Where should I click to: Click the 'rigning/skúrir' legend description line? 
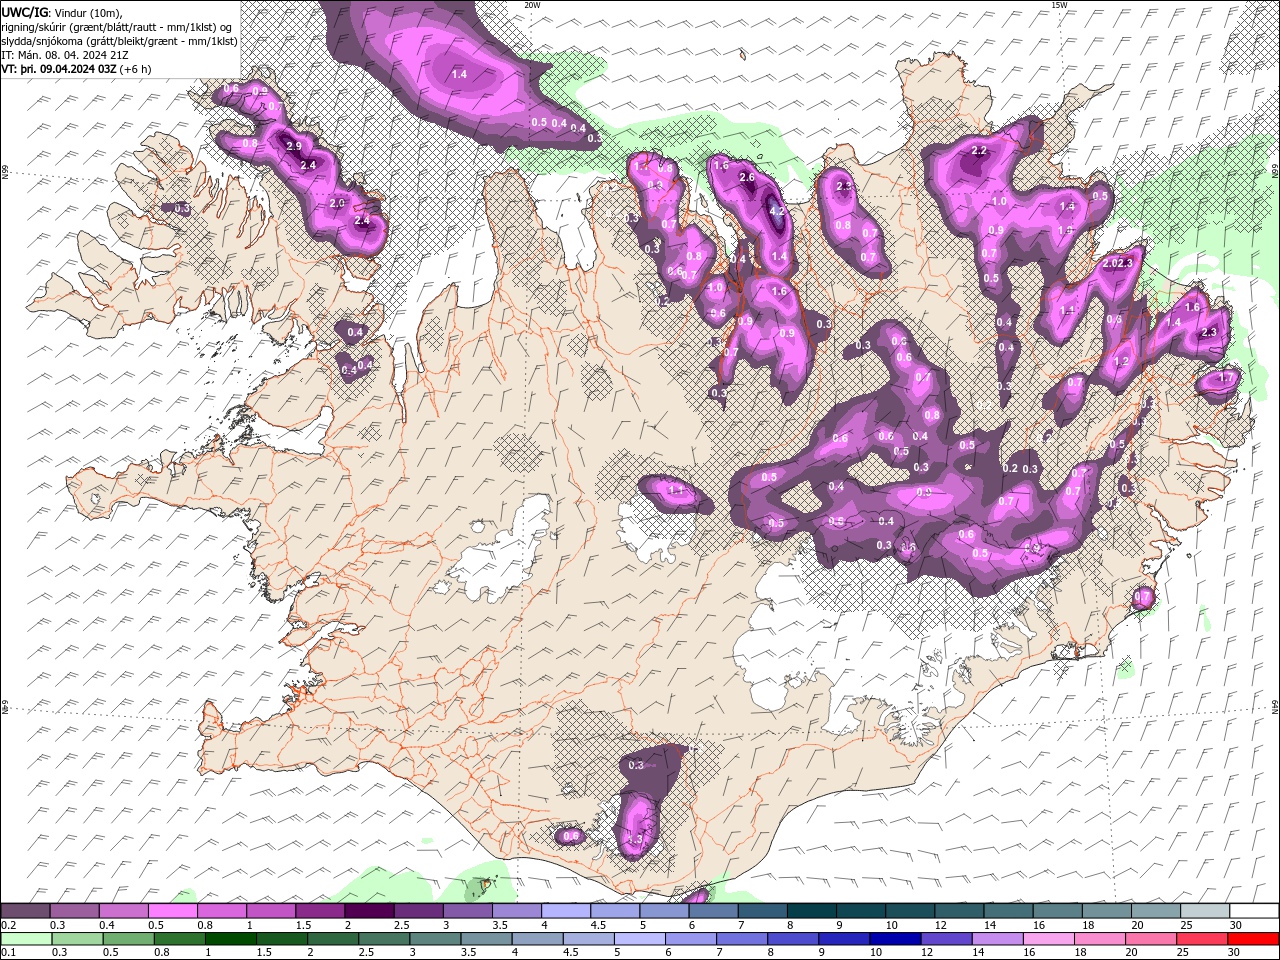point(117,27)
